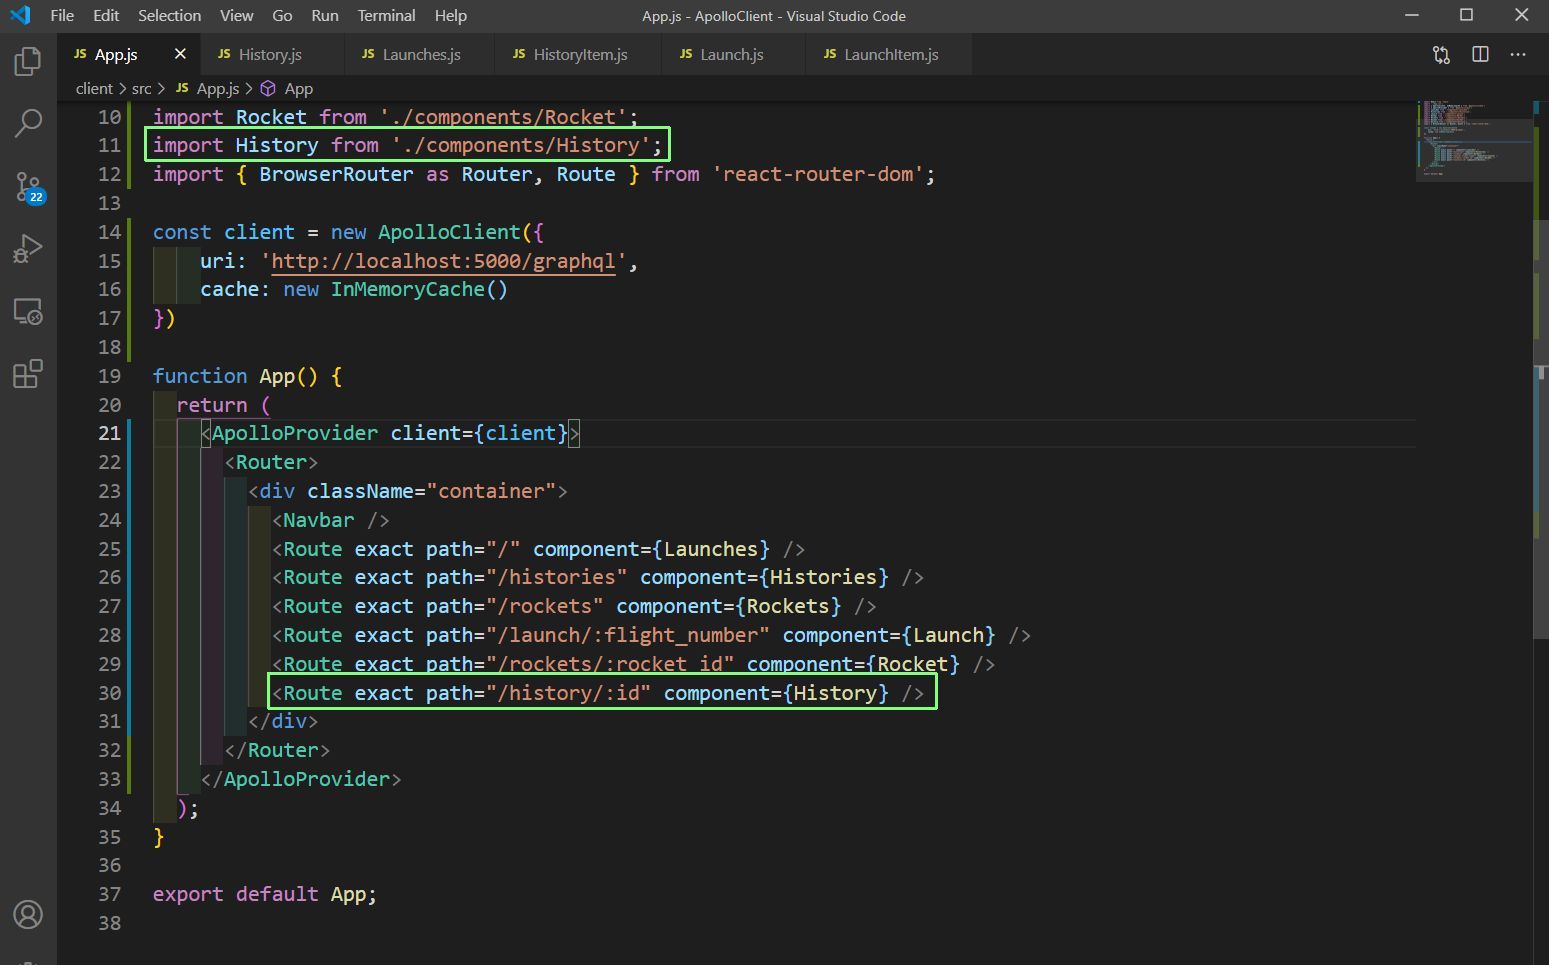Open the View menu
This screenshot has height=965, width=1549.
pyautogui.click(x=237, y=15)
